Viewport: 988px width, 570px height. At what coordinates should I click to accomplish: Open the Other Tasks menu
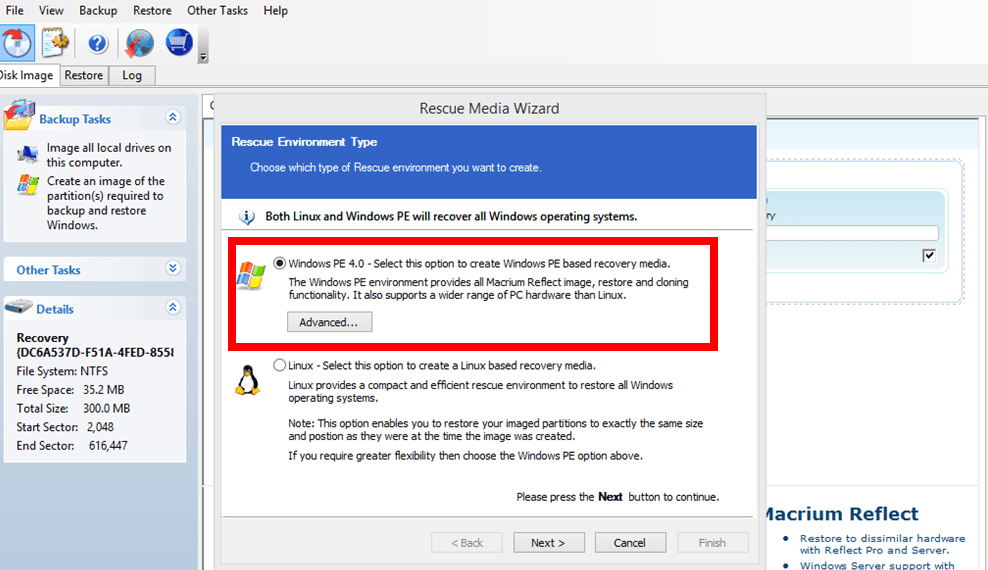[x=217, y=10]
